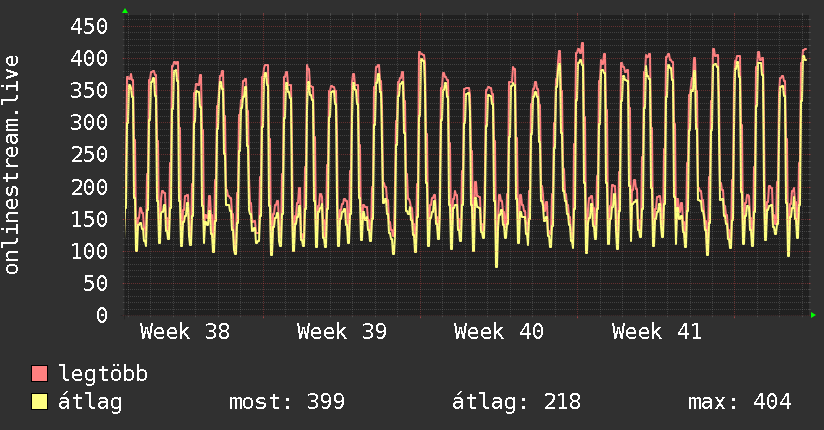
Task: Click the 250 y-axis label
Action: point(89,155)
